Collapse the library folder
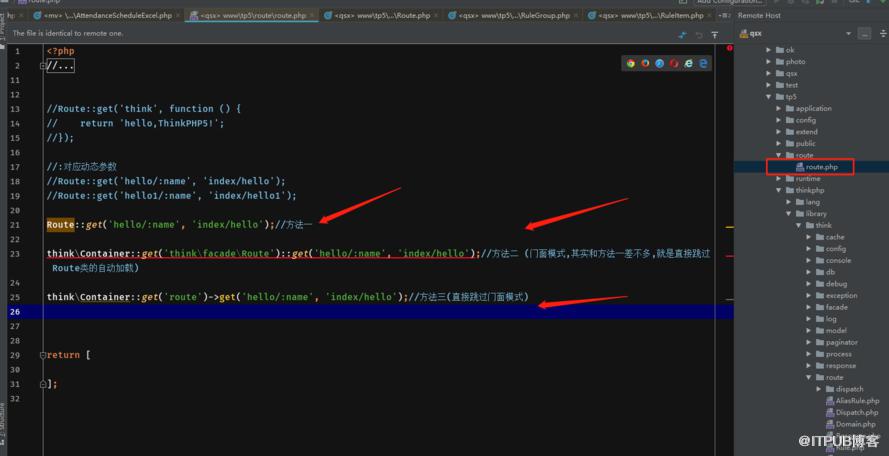 [788, 214]
